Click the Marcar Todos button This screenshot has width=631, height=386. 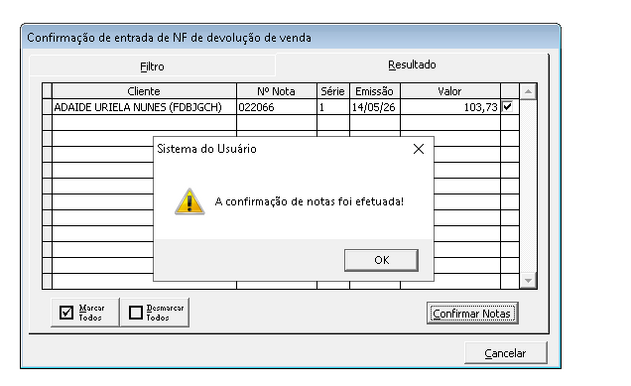85,312
